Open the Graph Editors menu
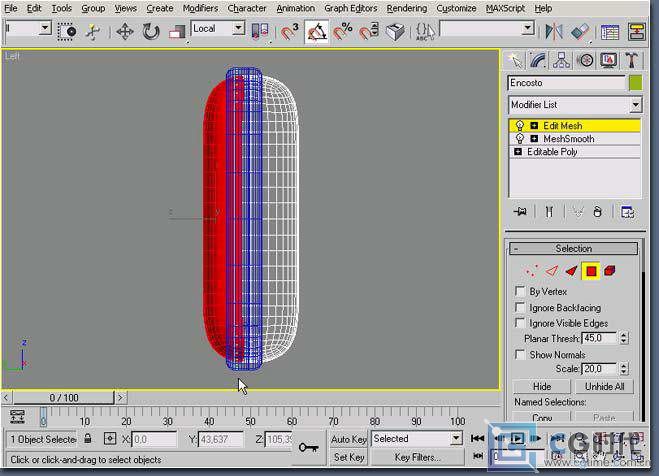 coord(351,8)
